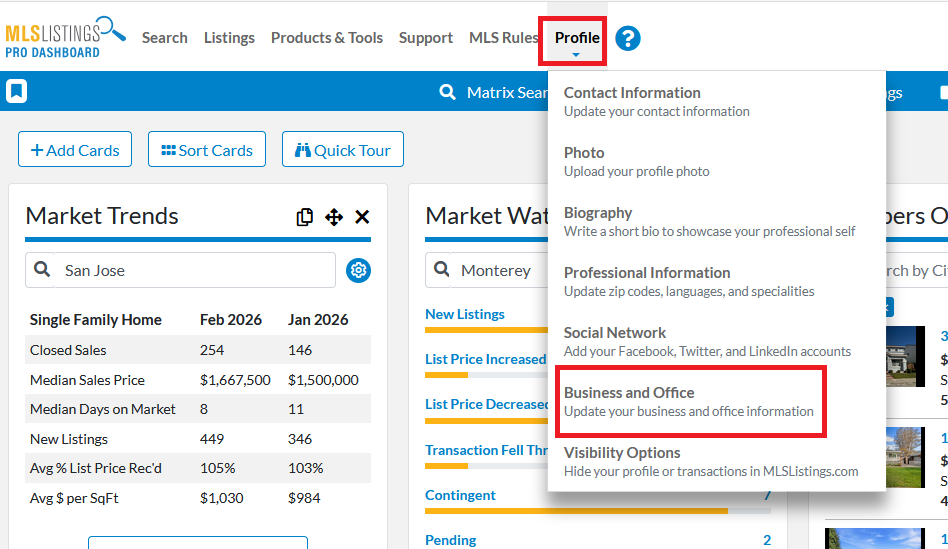Open the Transaction Fell Through link

[487, 450]
